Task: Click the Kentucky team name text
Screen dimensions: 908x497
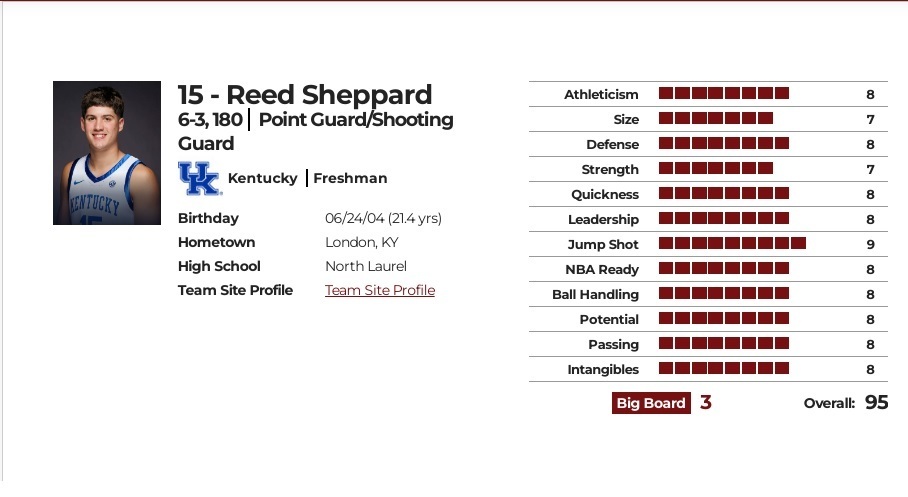Action: click(x=262, y=178)
